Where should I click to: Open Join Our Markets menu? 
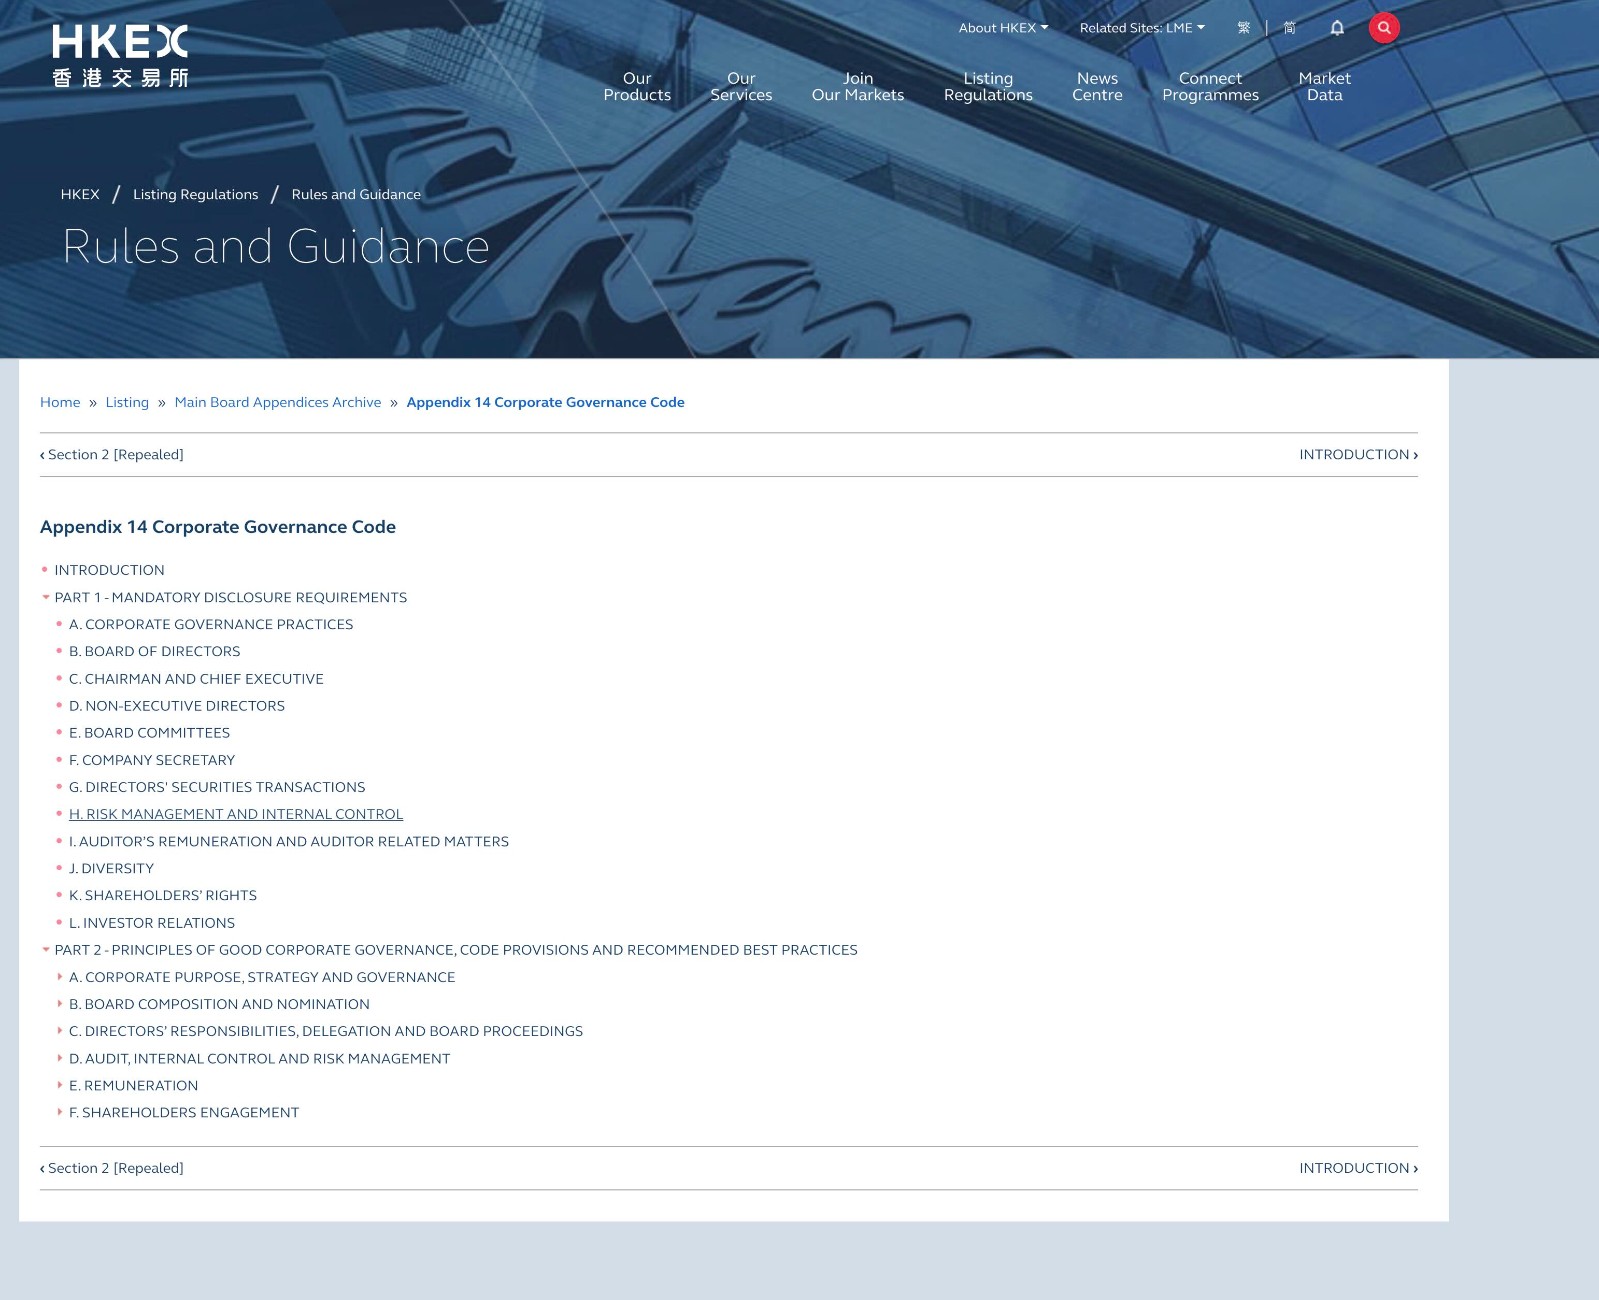click(x=858, y=87)
